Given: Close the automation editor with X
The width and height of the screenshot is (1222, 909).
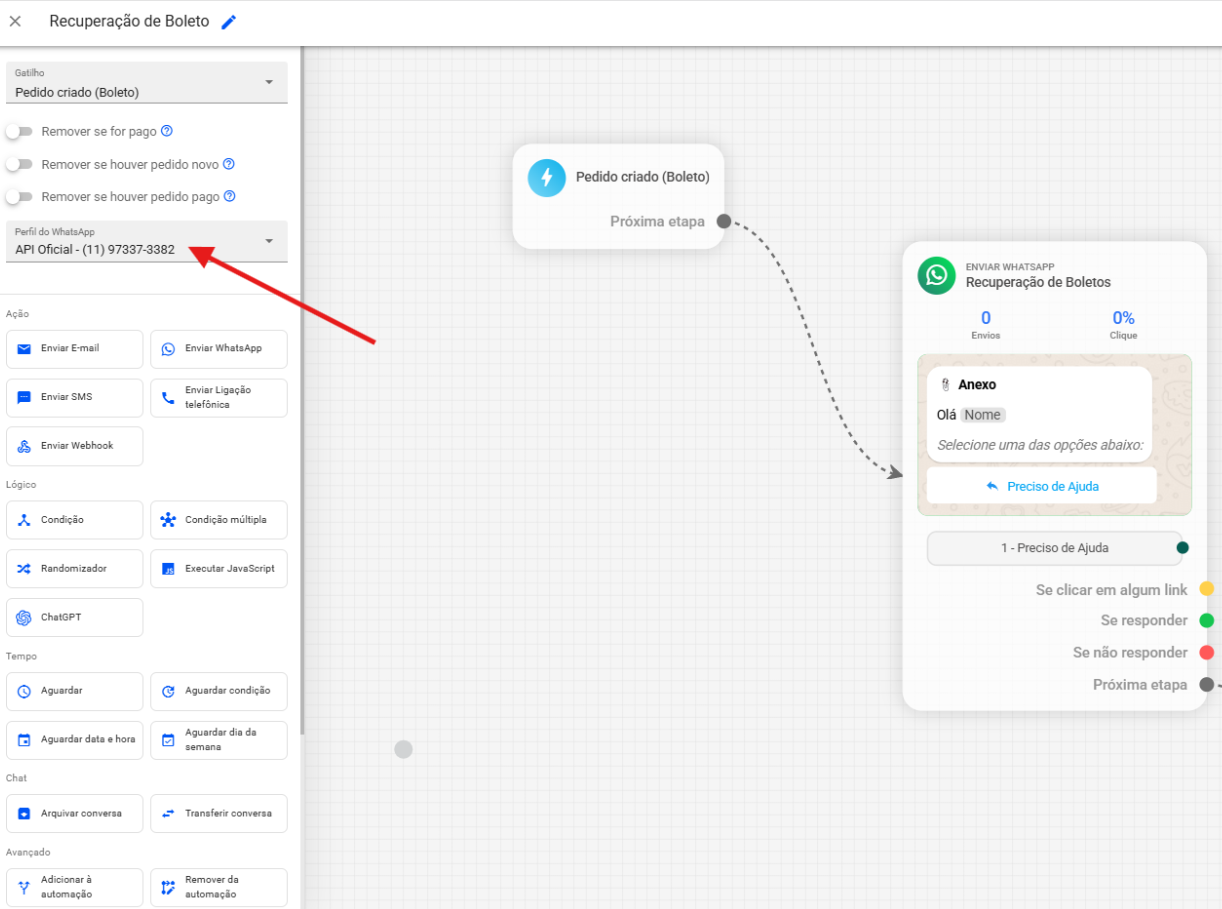Looking at the screenshot, I should pos(15,21).
